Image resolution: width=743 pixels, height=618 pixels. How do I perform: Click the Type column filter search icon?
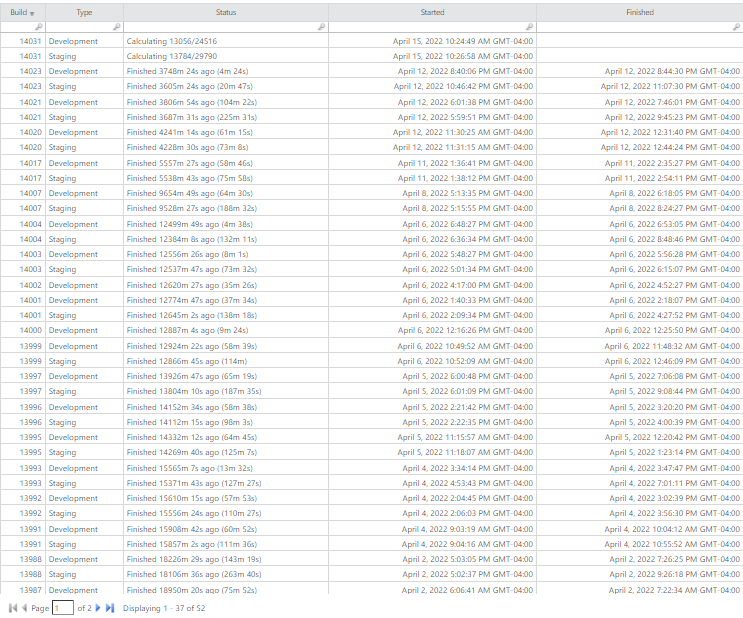point(117,27)
